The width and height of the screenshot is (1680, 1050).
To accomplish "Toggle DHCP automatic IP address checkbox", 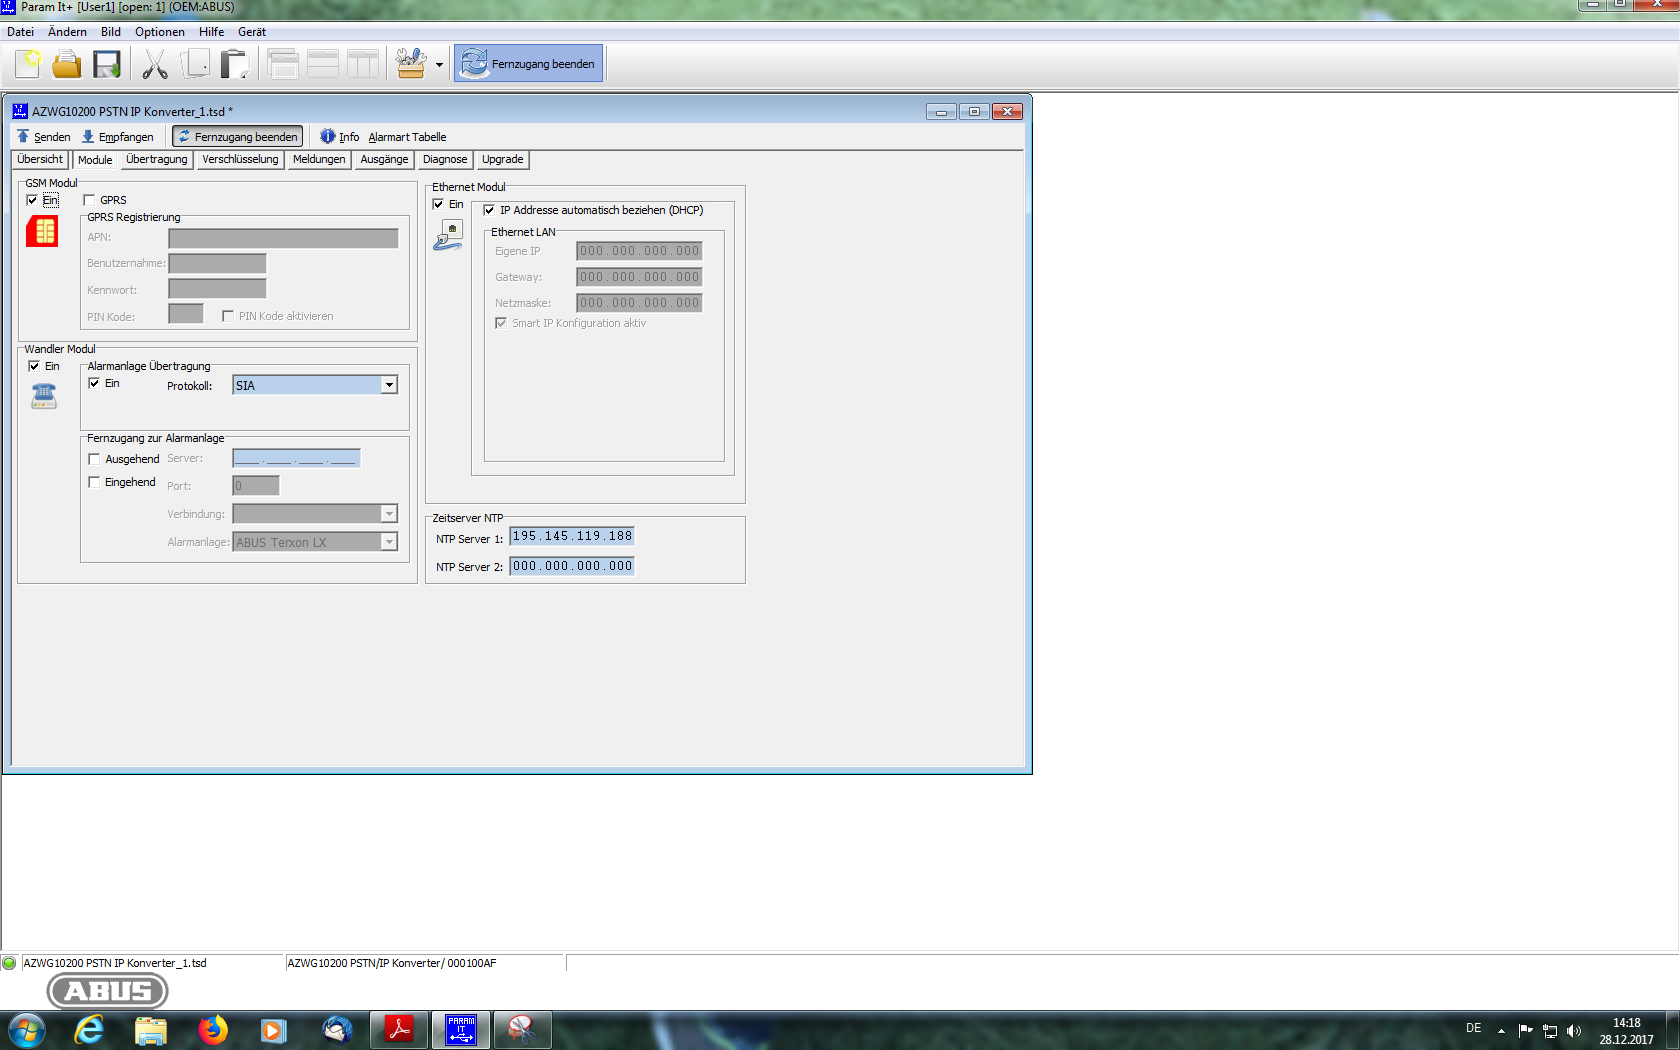I will pos(489,210).
